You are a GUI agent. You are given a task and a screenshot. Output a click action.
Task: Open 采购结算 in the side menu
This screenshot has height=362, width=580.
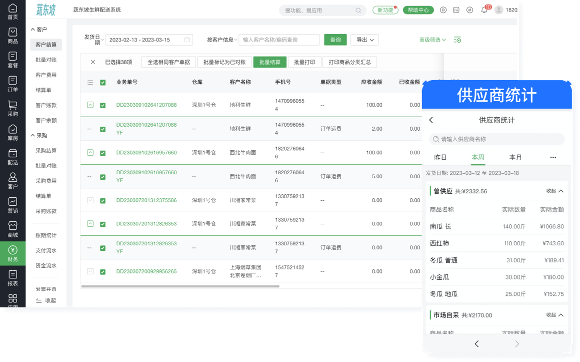point(46,150)
